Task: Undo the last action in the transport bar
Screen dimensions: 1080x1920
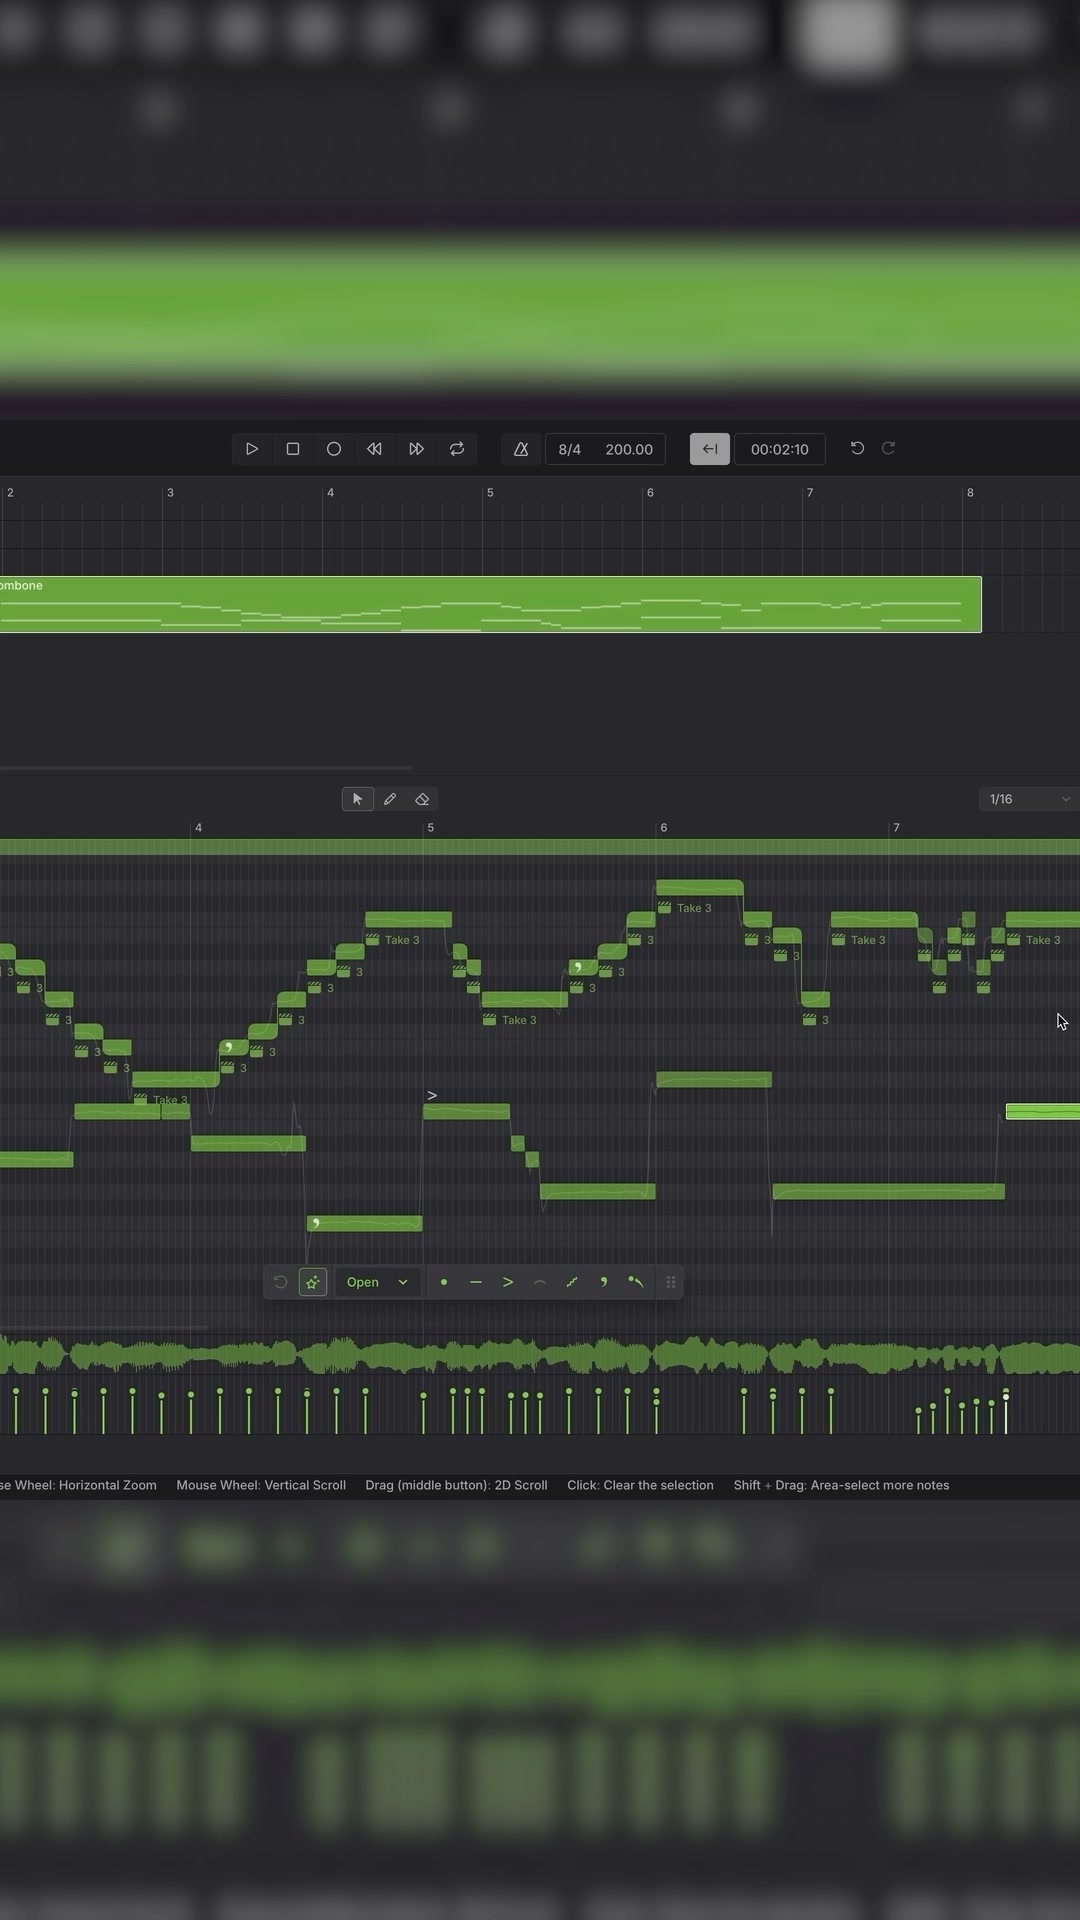Action: [857, 448]
